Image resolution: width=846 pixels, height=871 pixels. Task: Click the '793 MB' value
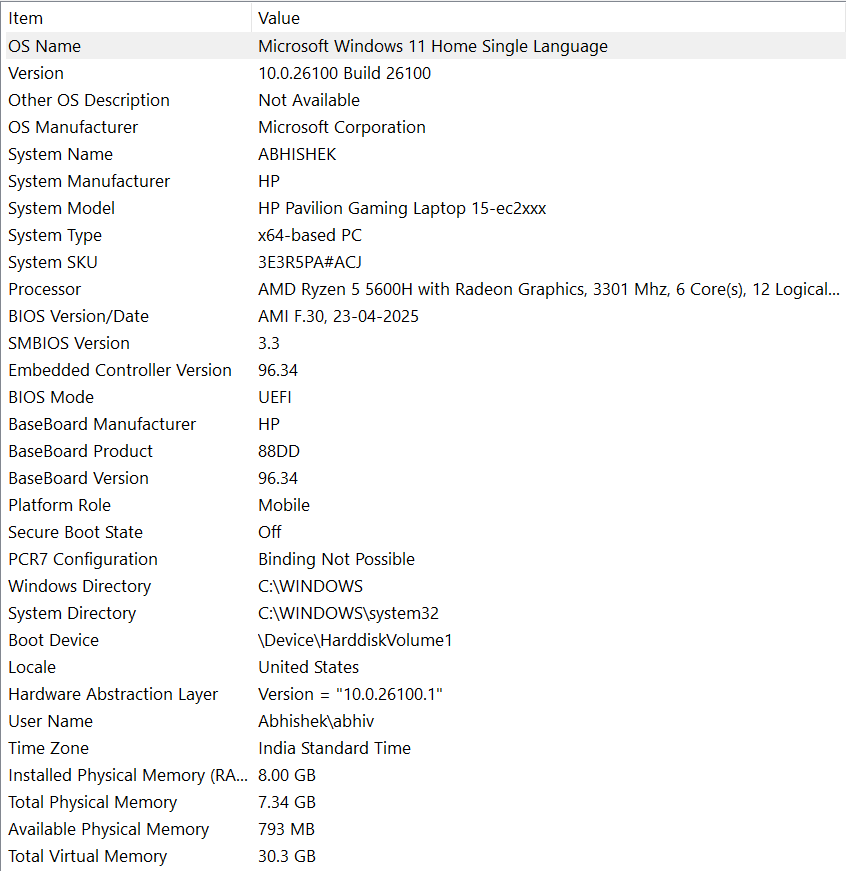pos(287,829)
